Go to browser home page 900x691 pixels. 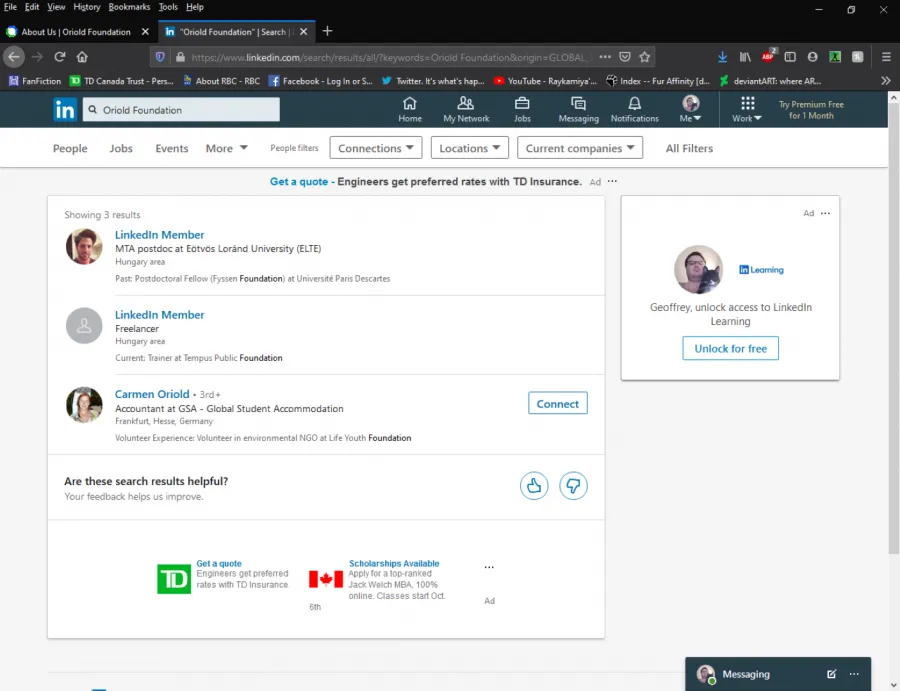pos(82,57)
